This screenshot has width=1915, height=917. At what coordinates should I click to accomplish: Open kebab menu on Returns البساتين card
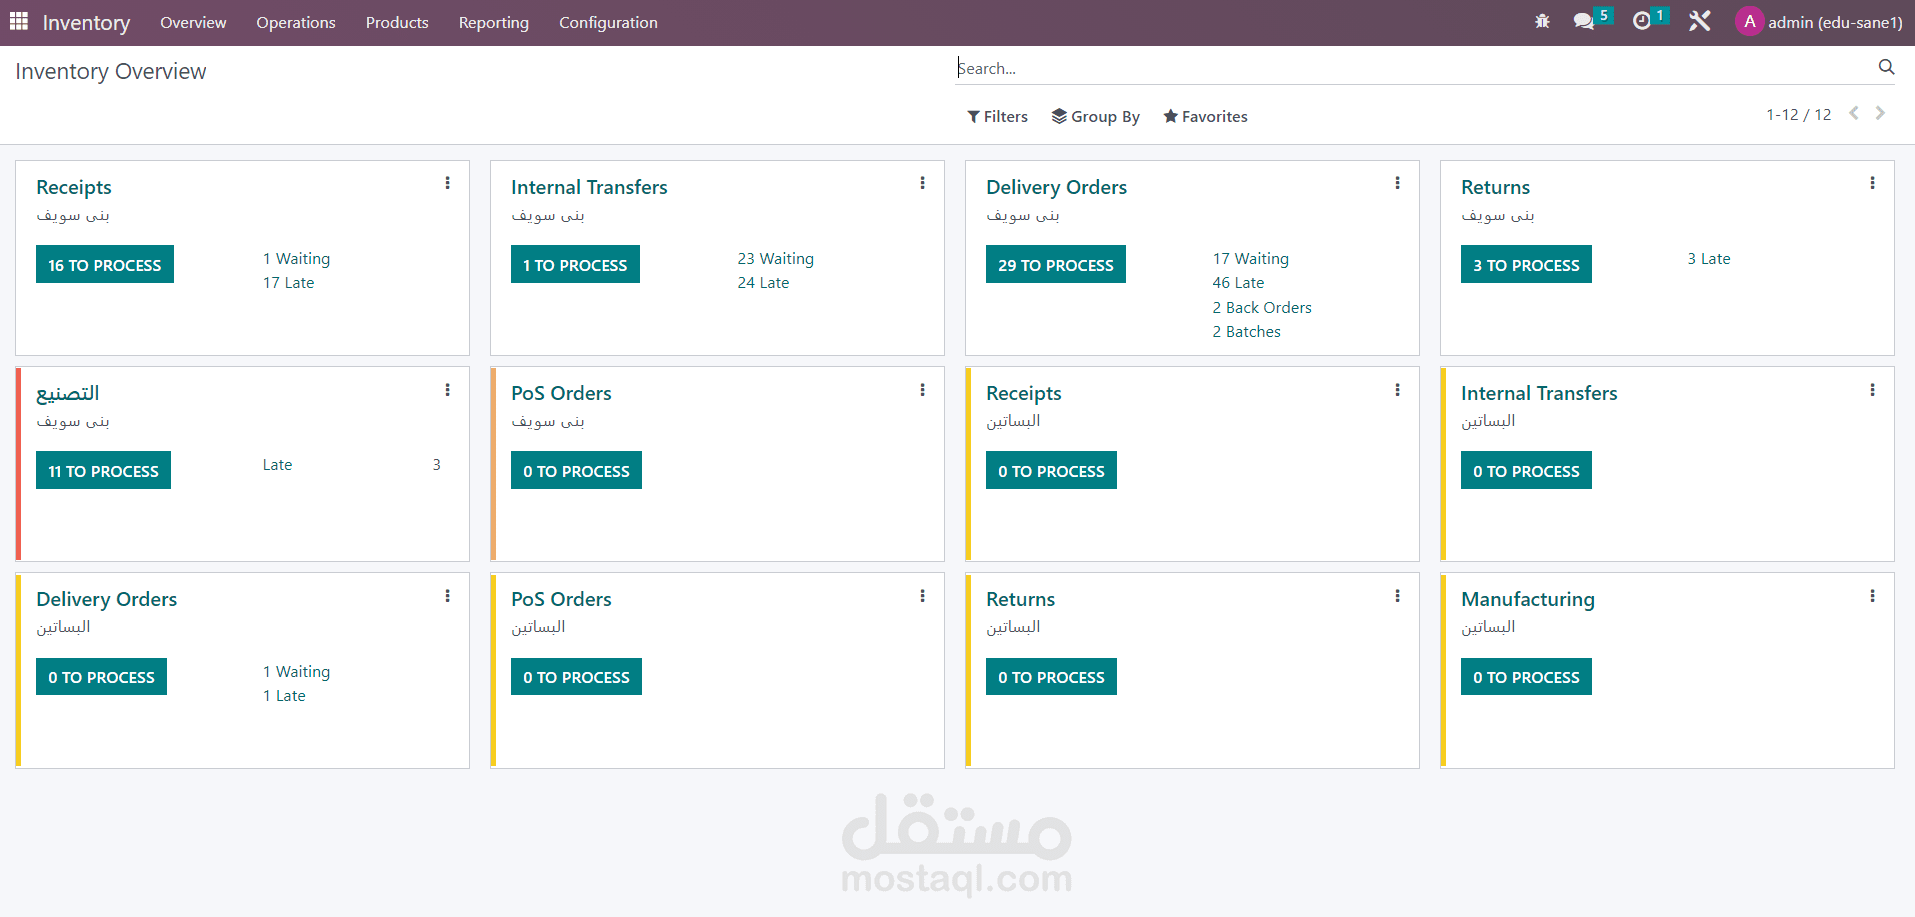click(x=1397, y=596)
